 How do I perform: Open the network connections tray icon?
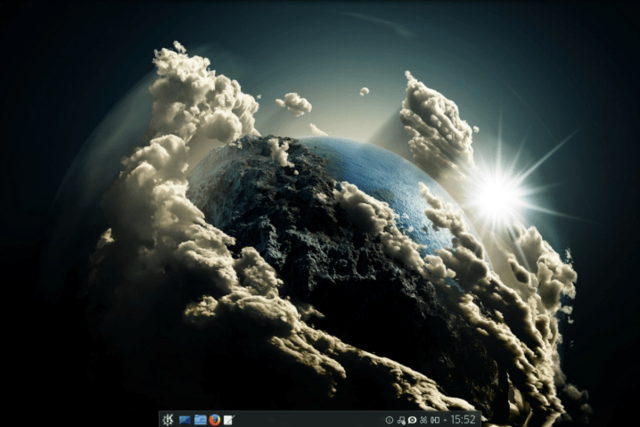401,420
